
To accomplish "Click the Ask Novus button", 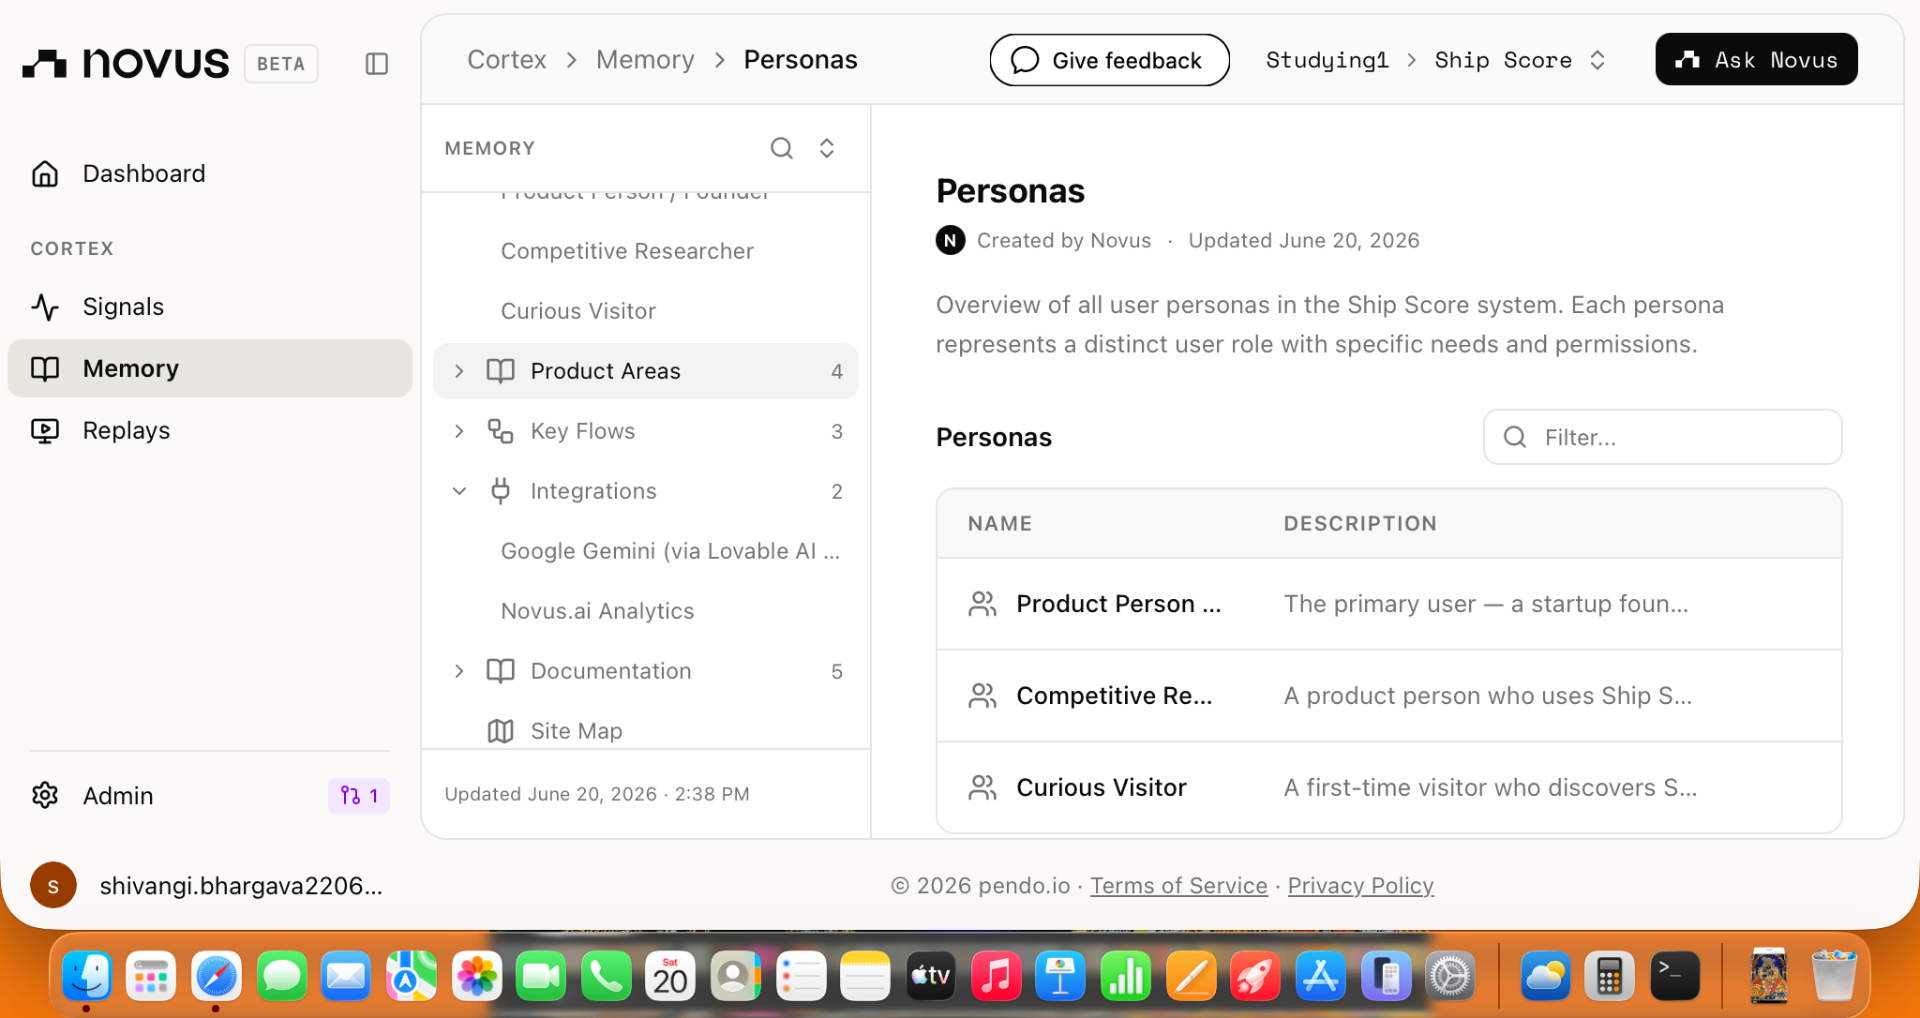I will (x=1756, y=60).
